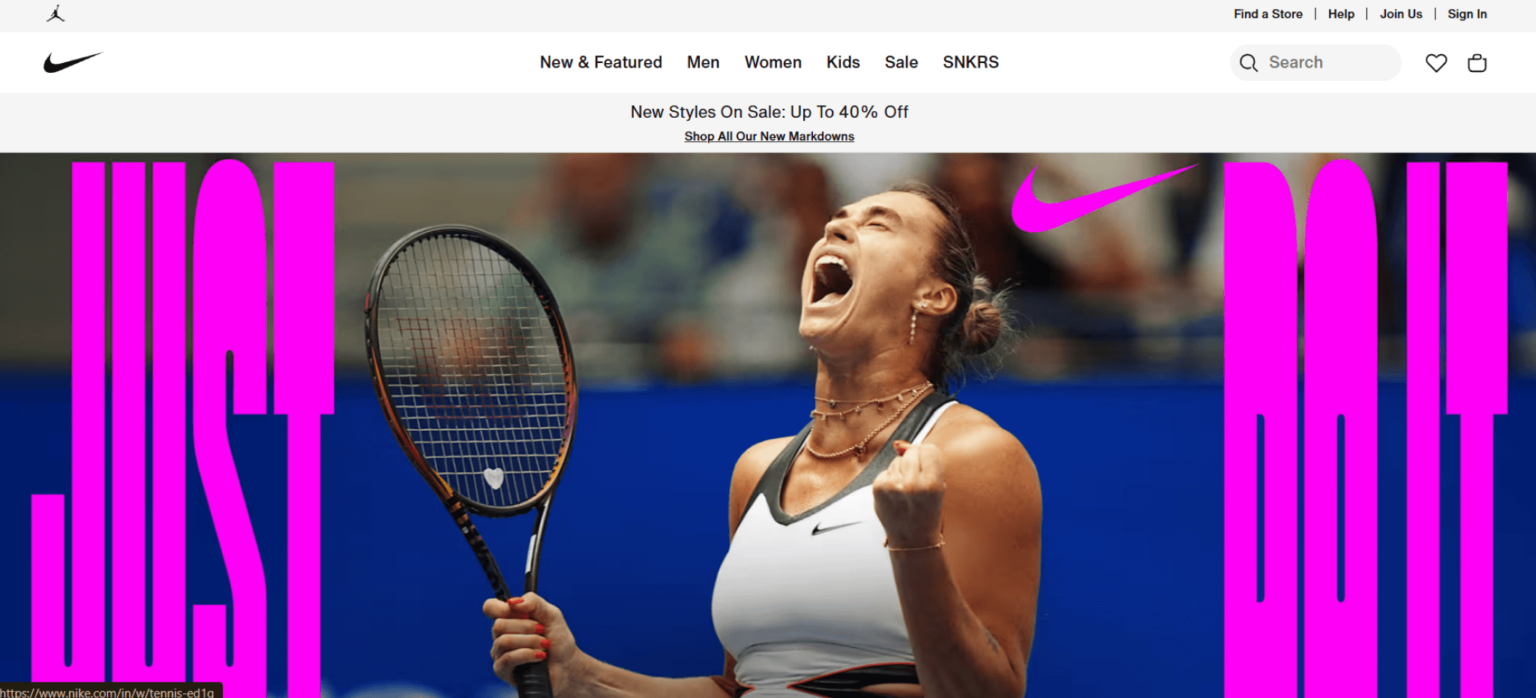Go to the SNKRS menu item
The image size is (1536, 698).
(971, 62)
